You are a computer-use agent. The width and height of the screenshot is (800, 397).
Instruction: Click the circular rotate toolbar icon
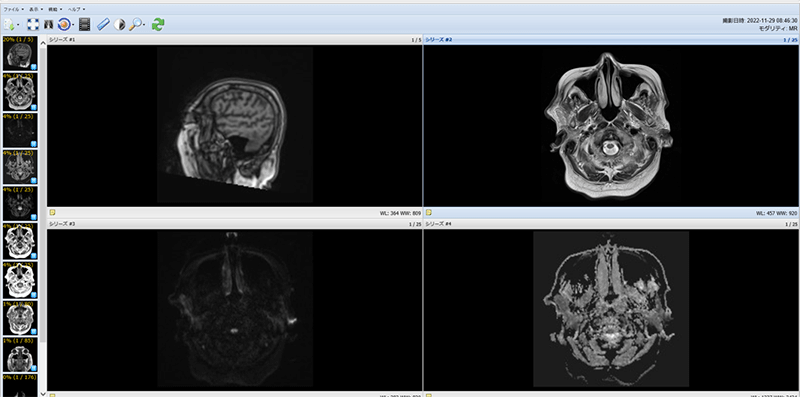click(x=64, y=24)
